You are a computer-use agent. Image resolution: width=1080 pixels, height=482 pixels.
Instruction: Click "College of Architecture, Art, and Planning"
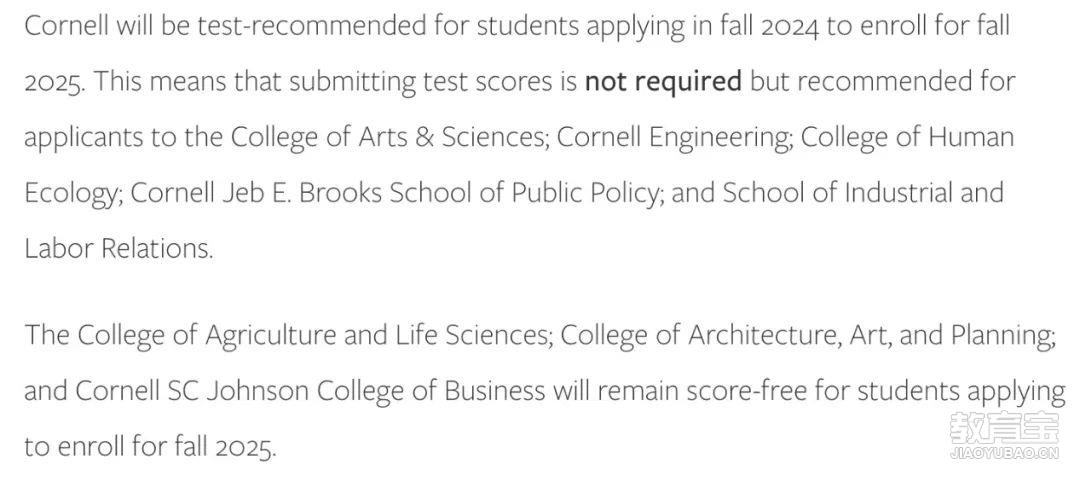pyautogui.click(x=809, y=335)
